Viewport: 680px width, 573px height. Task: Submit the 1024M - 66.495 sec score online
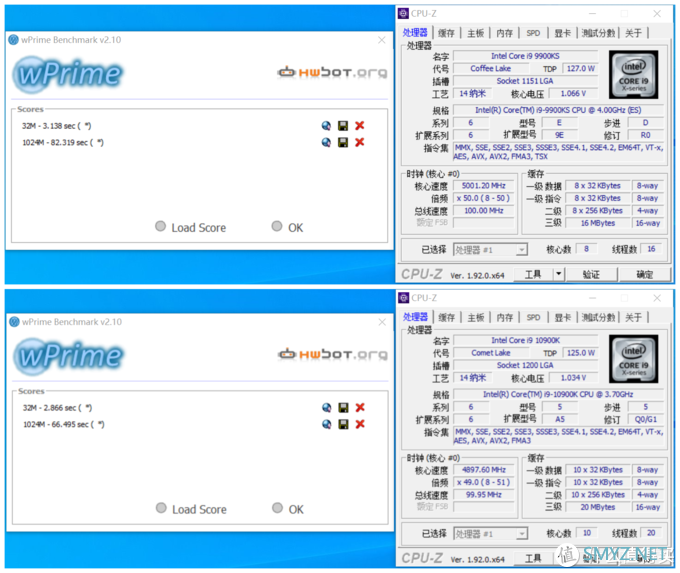click(x=327, y=424)
